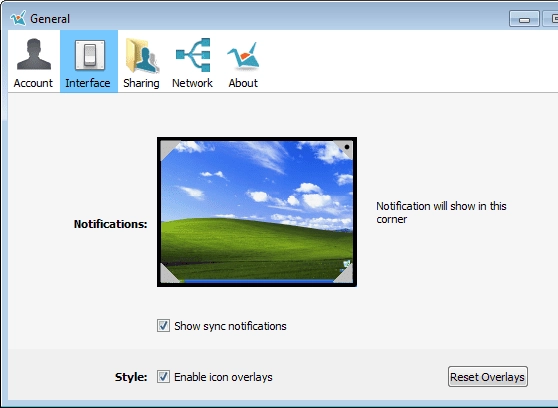Click 'Notification will show in this corner' text
Image resolution: width=558 pixels, height=408 pixels.
tap(441, 213)
